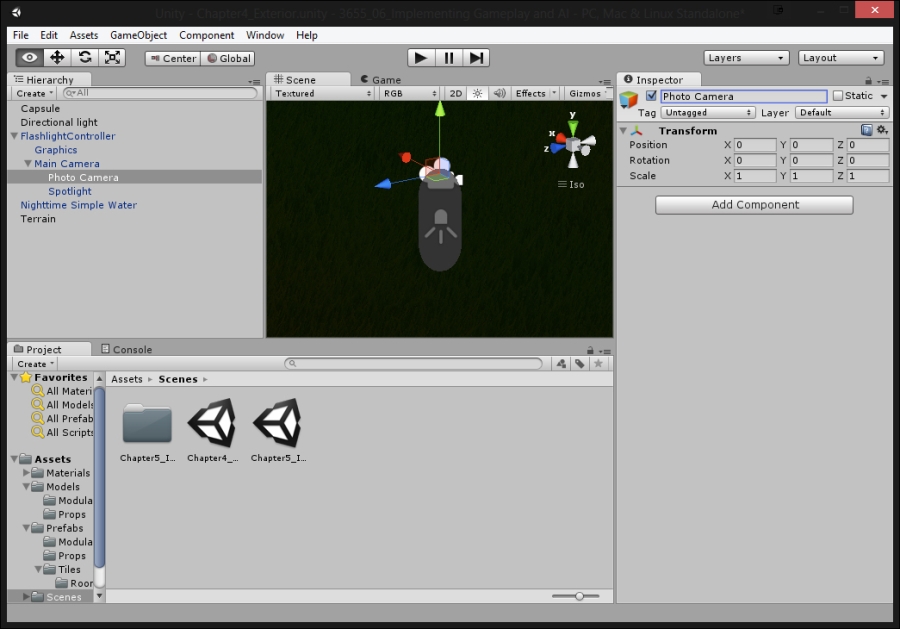Viewport: 900px width, 629px height.
Task: Open the GameObject menu
Action: [x=138, y=35]
